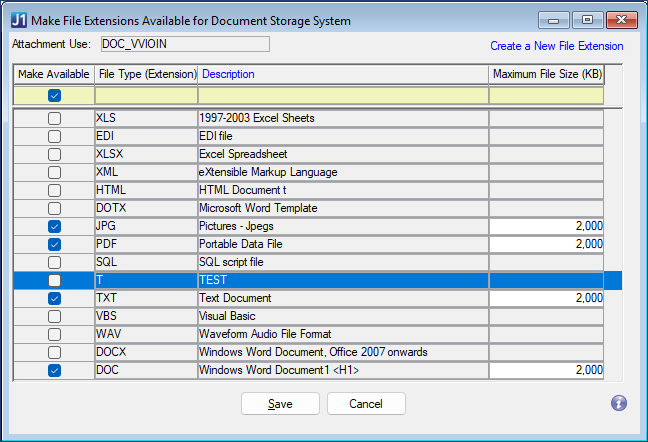Click the Make Available column header

tap(54, 74)
